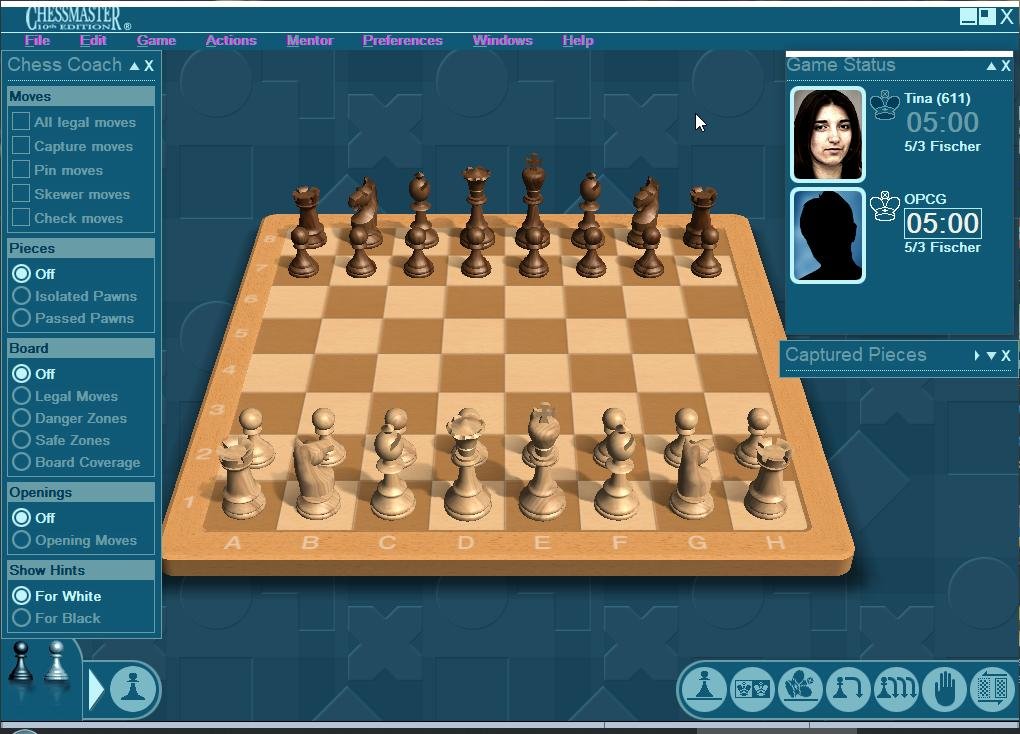
Task: Open the Edit menu
Action: 93,40
